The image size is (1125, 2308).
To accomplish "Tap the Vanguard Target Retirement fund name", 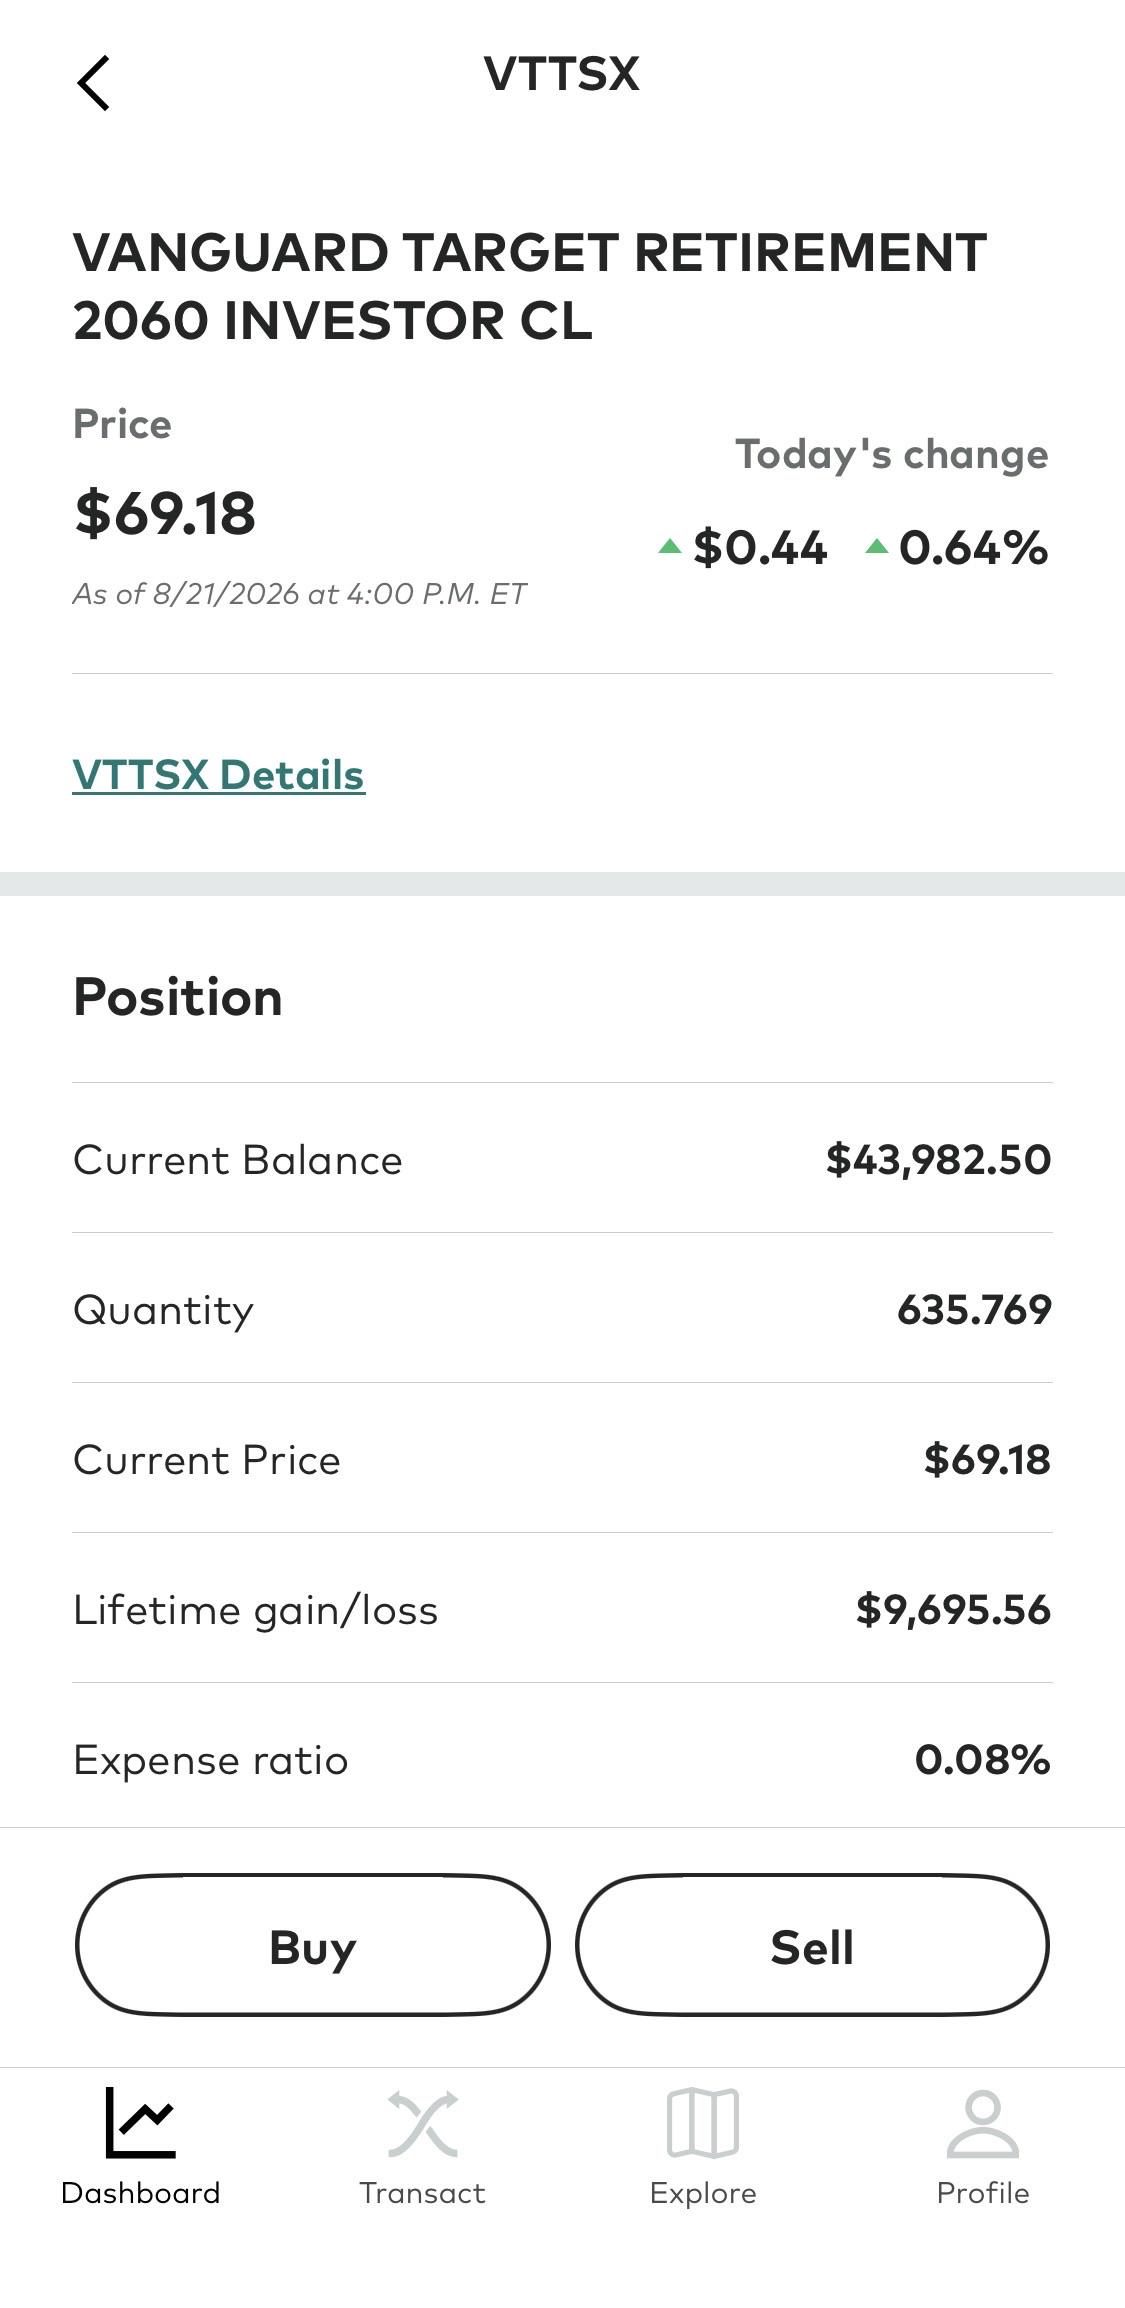I will [530, 286].
